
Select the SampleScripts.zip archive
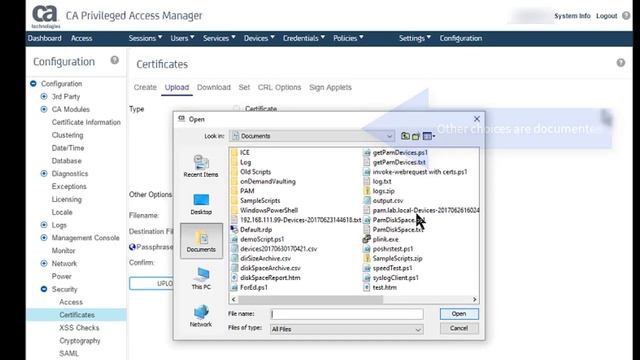click(393, 258)
